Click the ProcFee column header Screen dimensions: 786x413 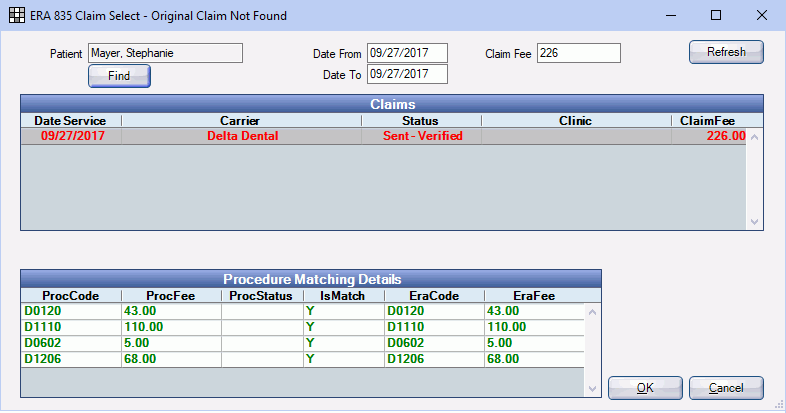pos(171,296)
